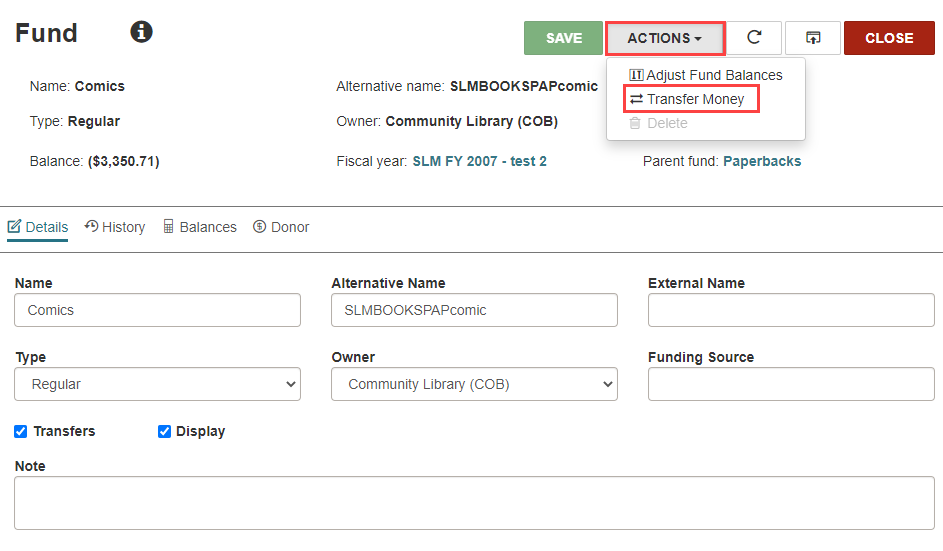Click the Name field containing Comics
Screen dimensions: 943x551
(x=158, y=310)
